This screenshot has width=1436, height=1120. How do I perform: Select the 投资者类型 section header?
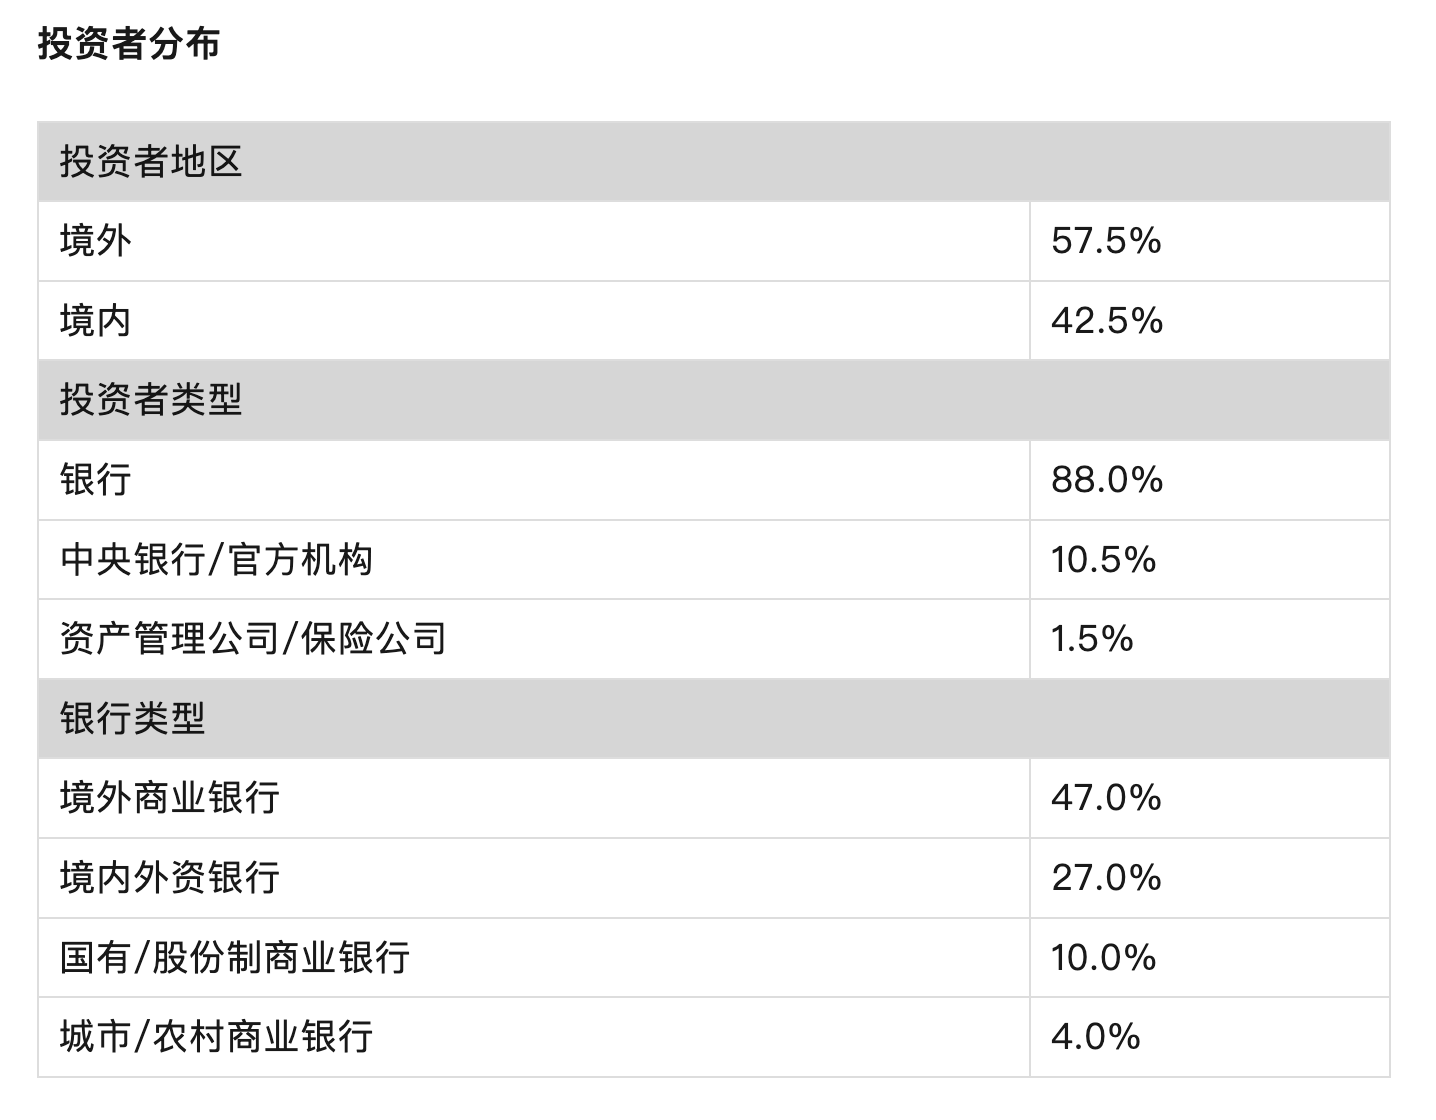[x=151, y=400]
